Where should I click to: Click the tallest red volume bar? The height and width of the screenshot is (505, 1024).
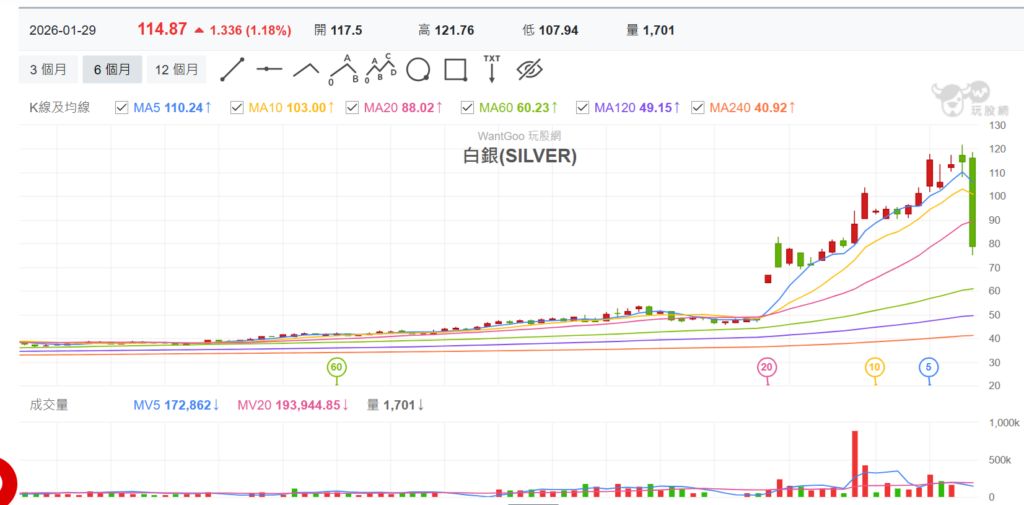(x=855, y=463)
